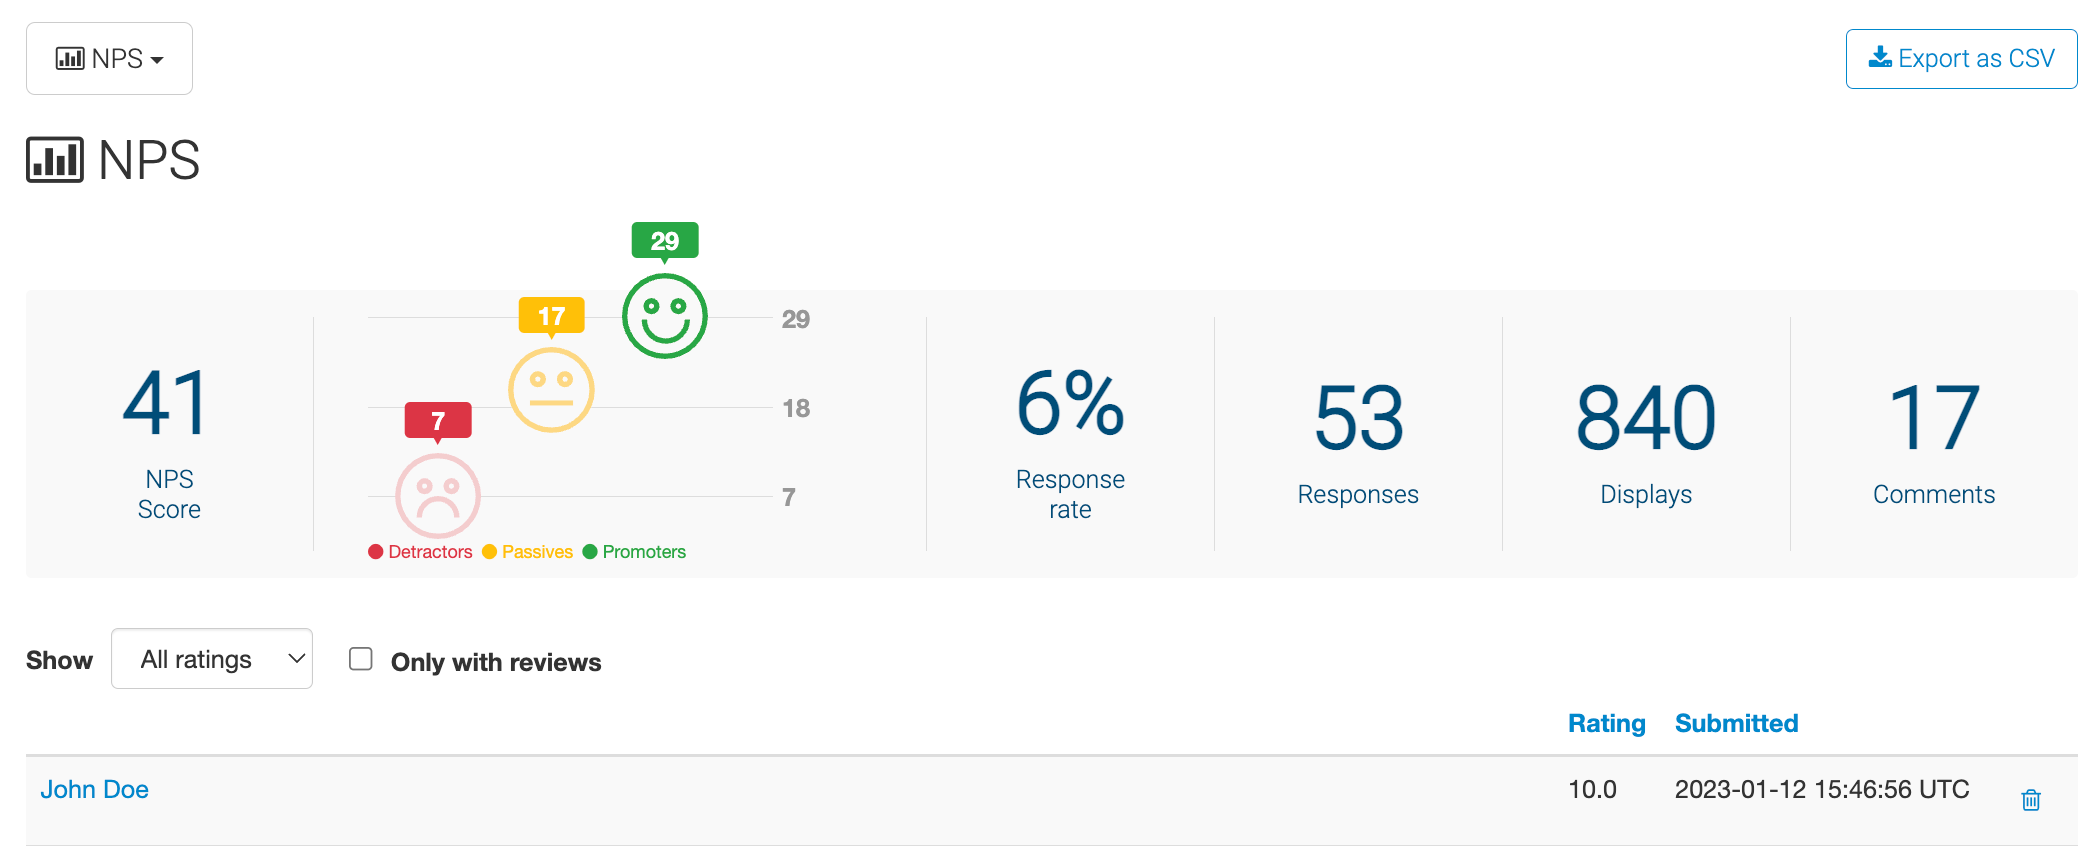
Task: Delete John Doe's response with trash icon
Action: point(2030,800)
